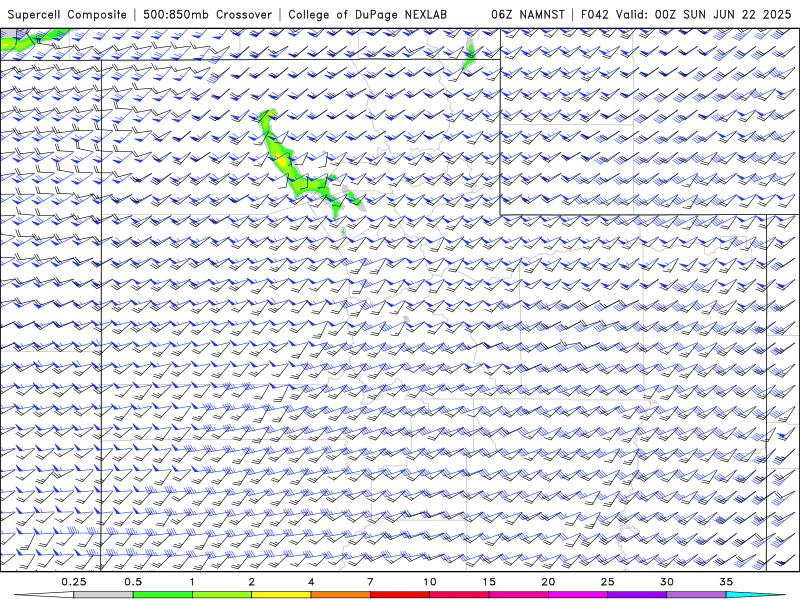
Task: Click the yellow core inside the central green region
Action: (282, 160)
